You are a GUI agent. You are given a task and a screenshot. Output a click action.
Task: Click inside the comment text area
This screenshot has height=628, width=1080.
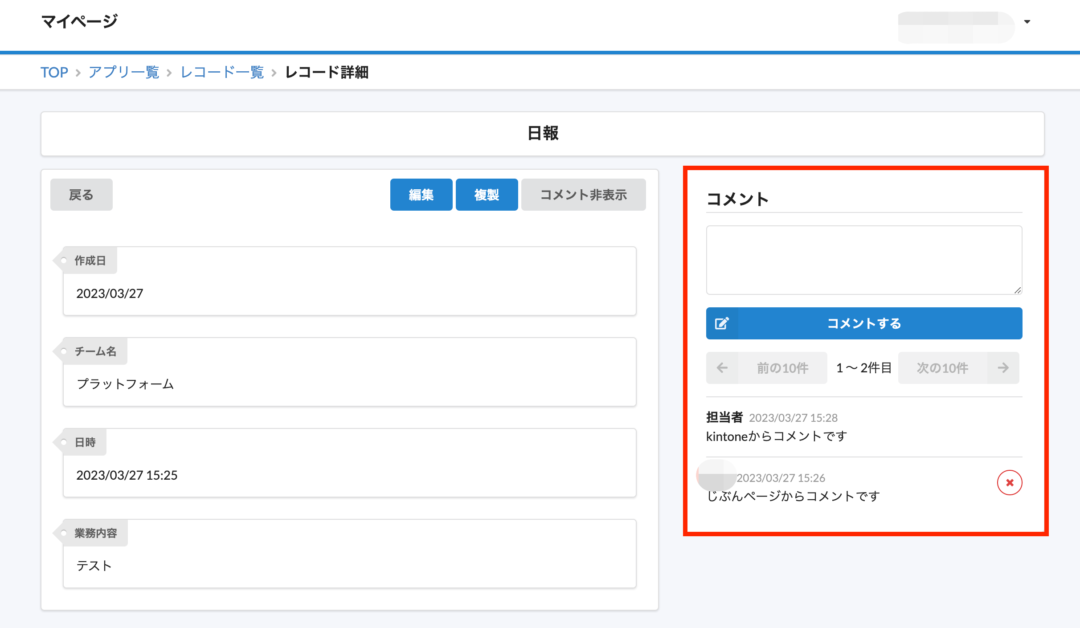(x=863, y=259)
